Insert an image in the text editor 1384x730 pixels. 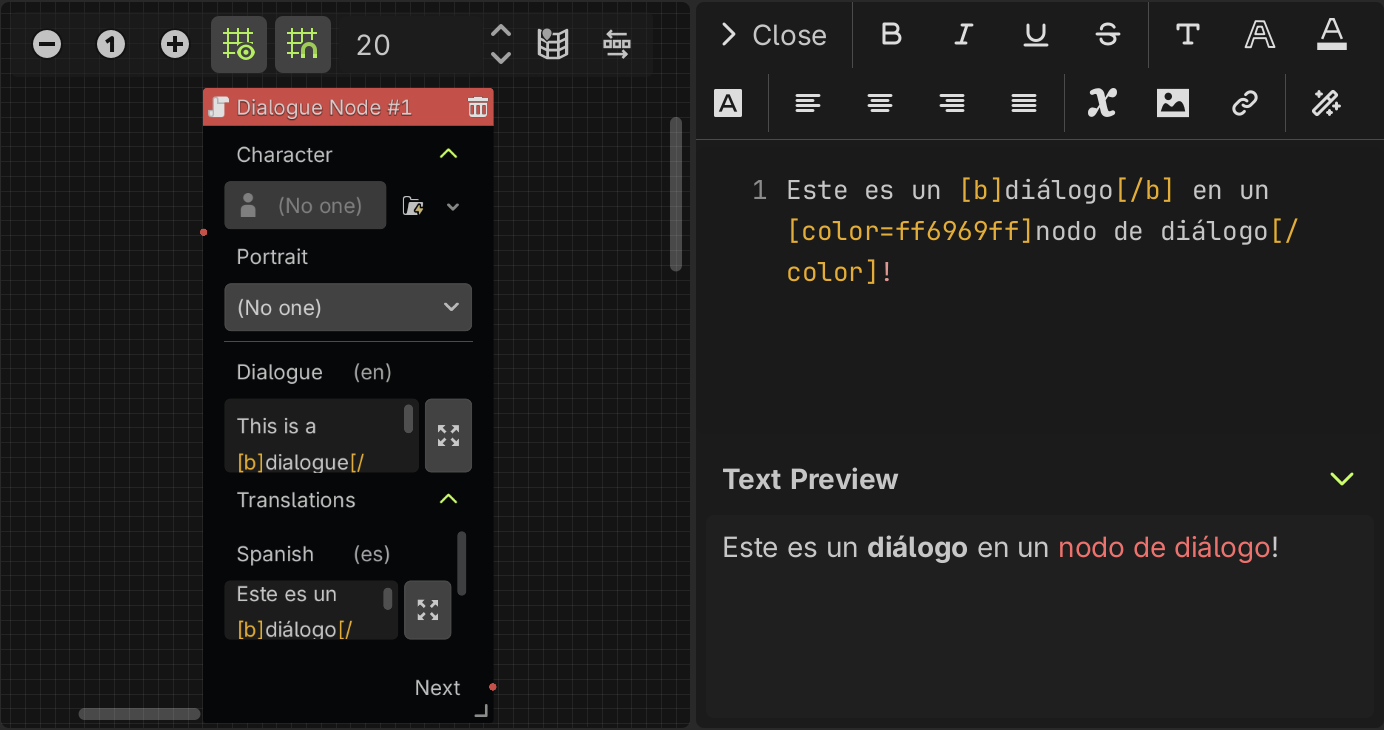tap(1172, 103)
